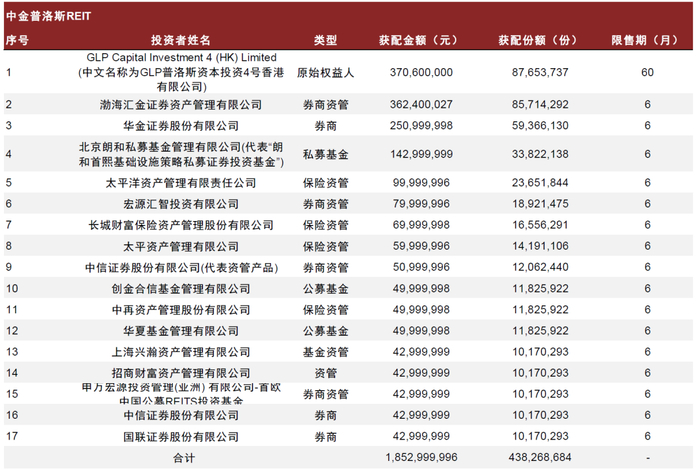Select the 获配份额（份） column header
The height and width of the screenshot is (472, 700).
click(540, 40)
